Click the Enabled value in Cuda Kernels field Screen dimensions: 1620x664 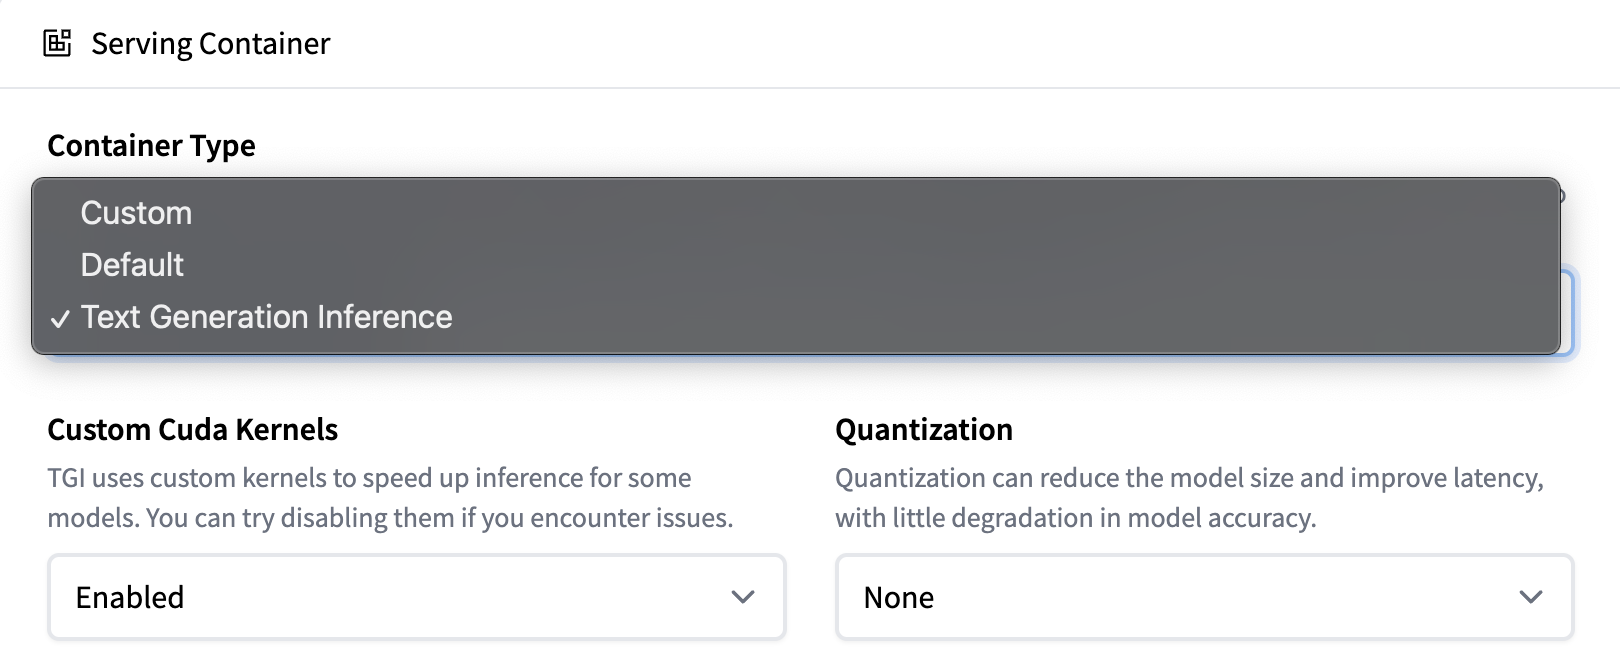click(x=130, y=598)
